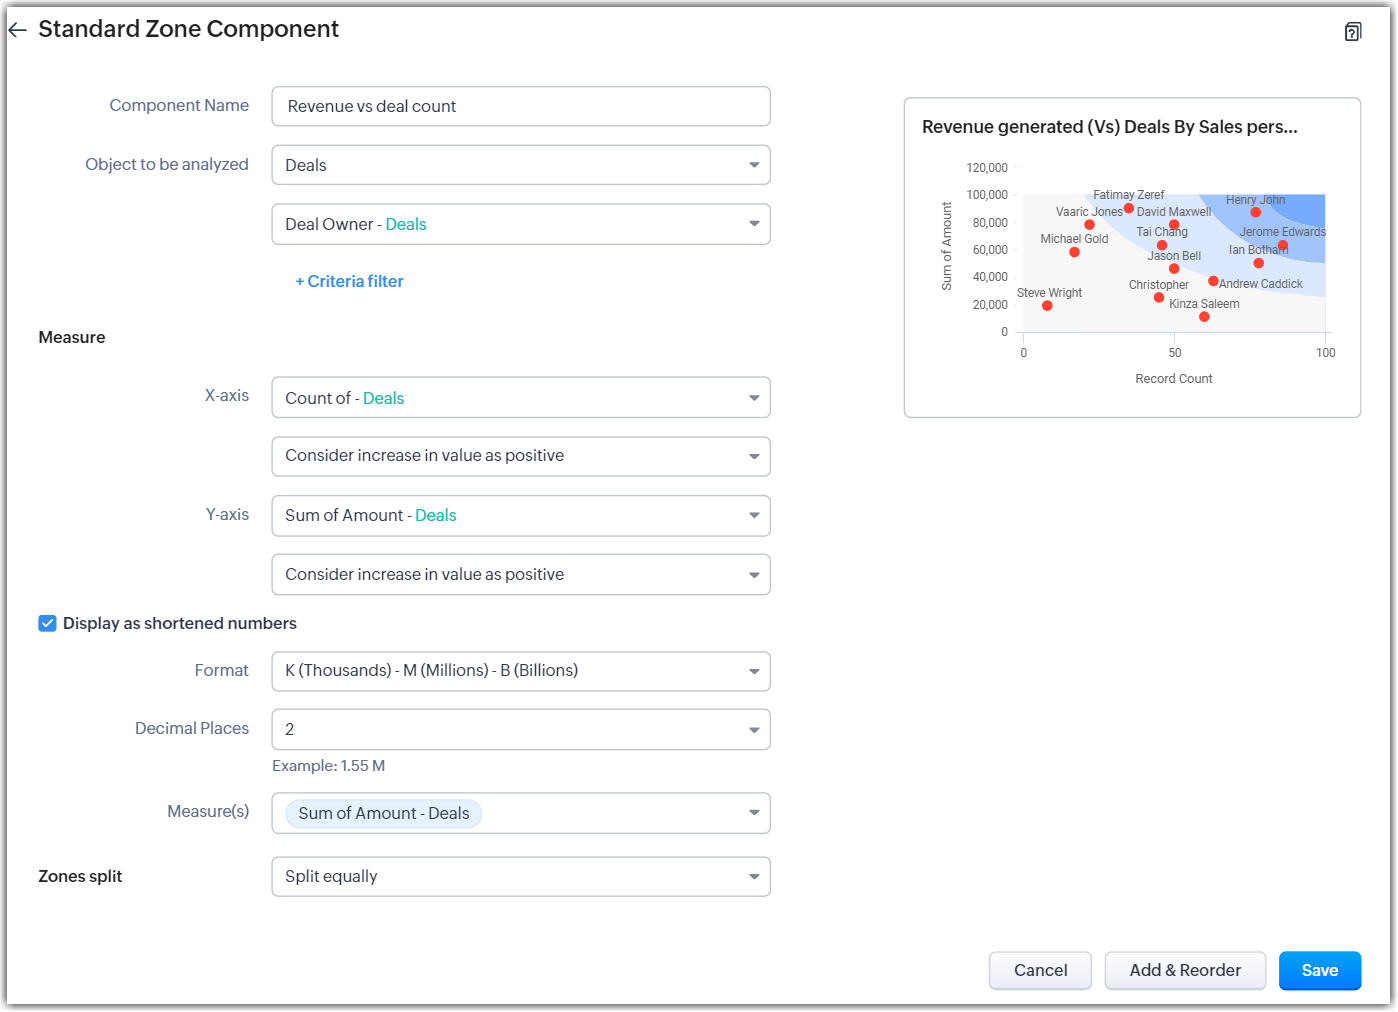Image resolution: width=1398 pixels, height=1012 pixels.
Task: Click the back arrow icon
Action: pos(17,30)
